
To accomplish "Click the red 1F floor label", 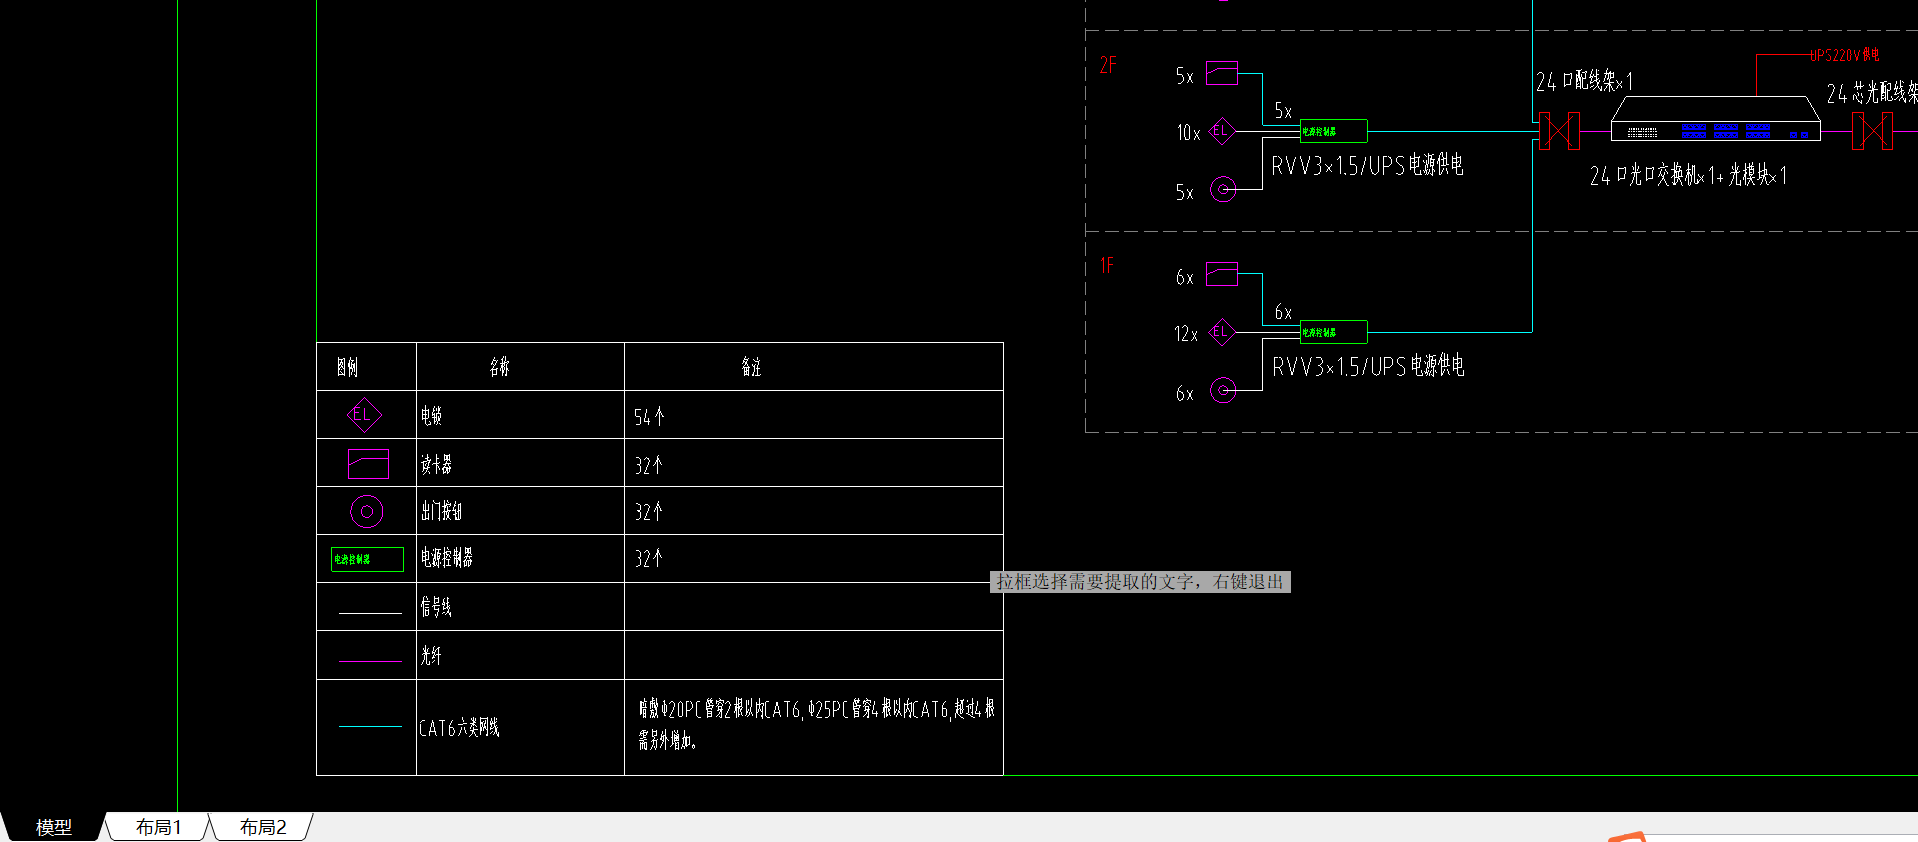I will (x=1107, y=265).
